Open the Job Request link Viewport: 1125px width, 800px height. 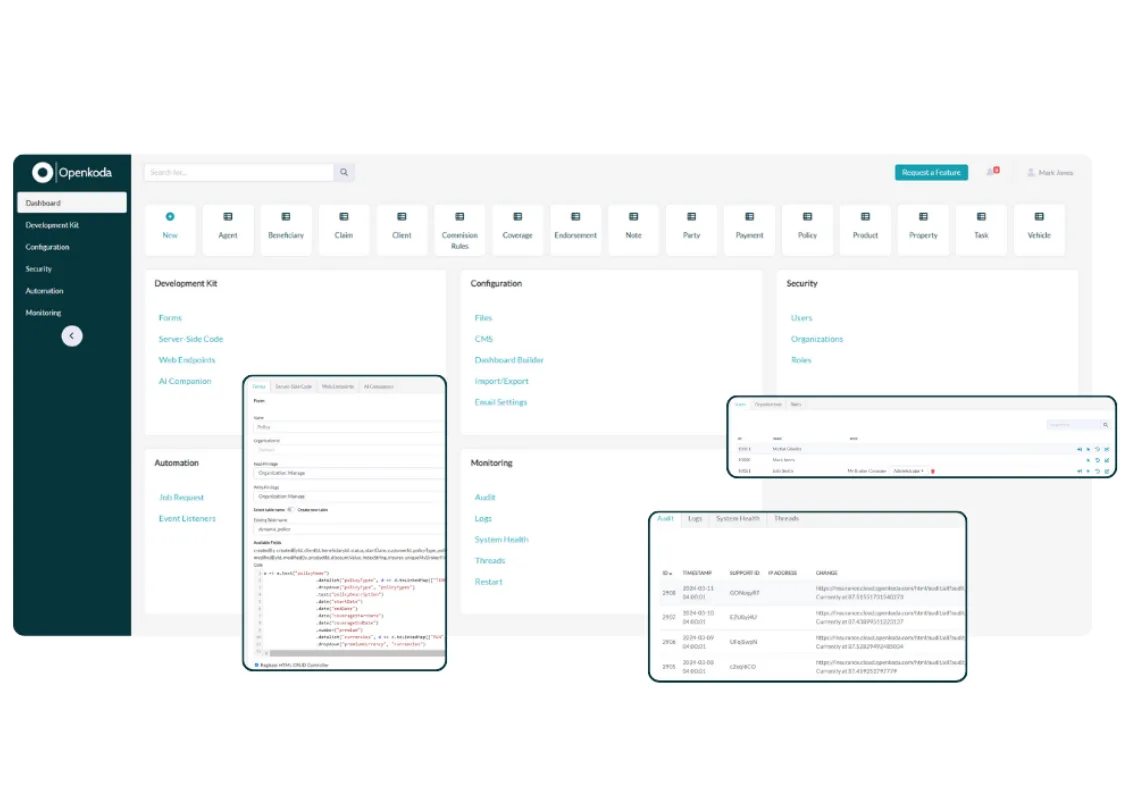tap(182, 497)
